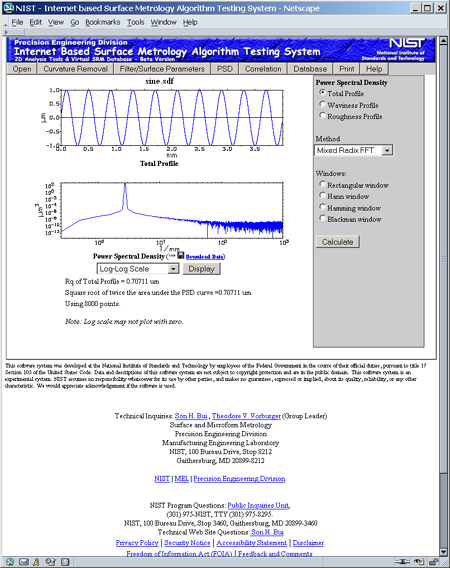This screenshot has width=450, height=568.
Task: Open Son H. Bui technical inquiries link
Action: pos(191,416)
